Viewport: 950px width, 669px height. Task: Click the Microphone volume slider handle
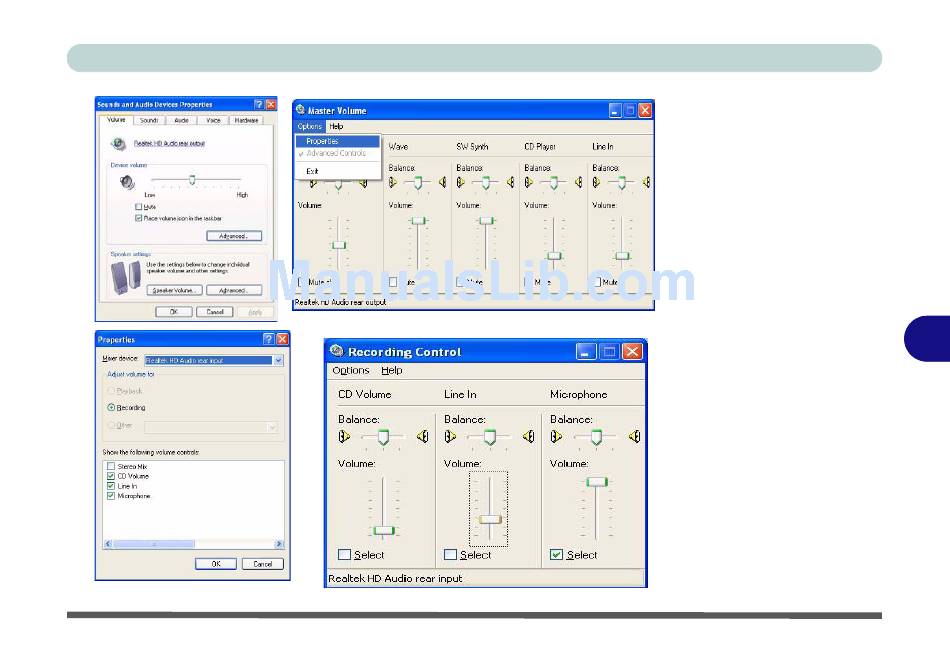point(596,482)
